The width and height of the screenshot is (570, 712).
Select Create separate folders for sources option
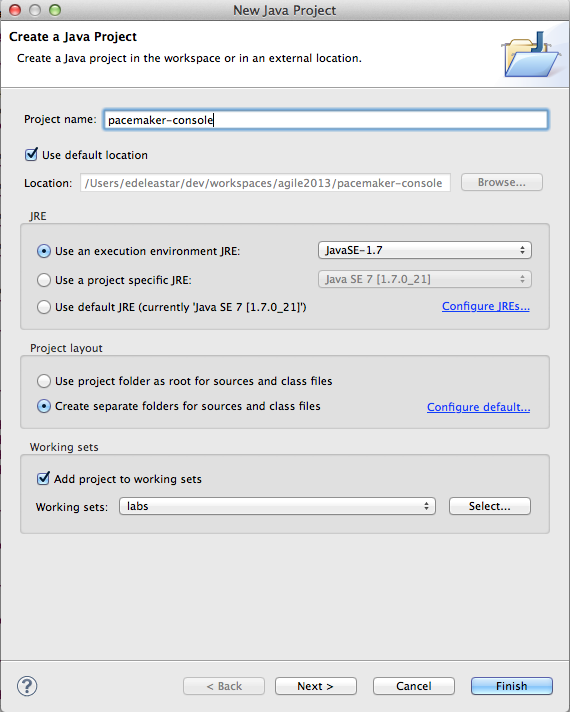[44, 406]
